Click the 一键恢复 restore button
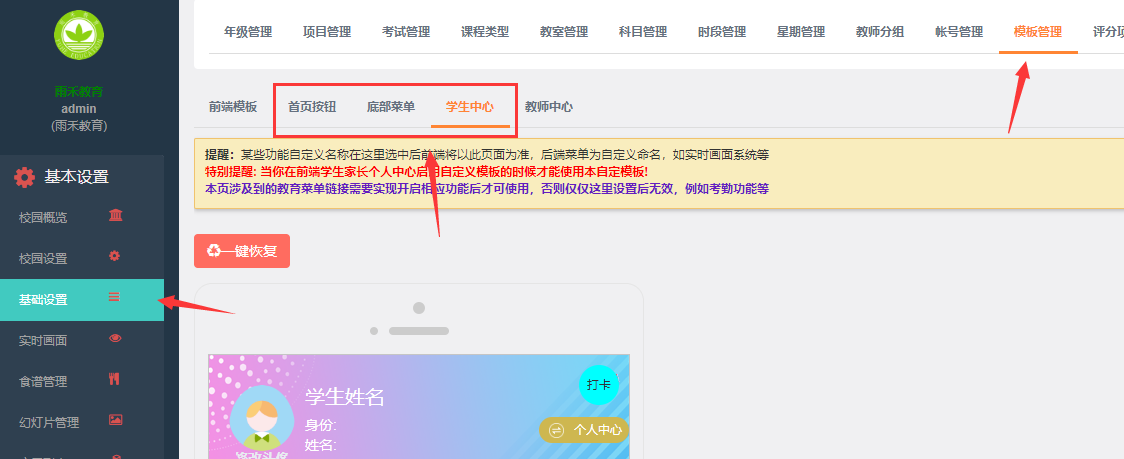 pyautogui.click(x=242, y=251)
